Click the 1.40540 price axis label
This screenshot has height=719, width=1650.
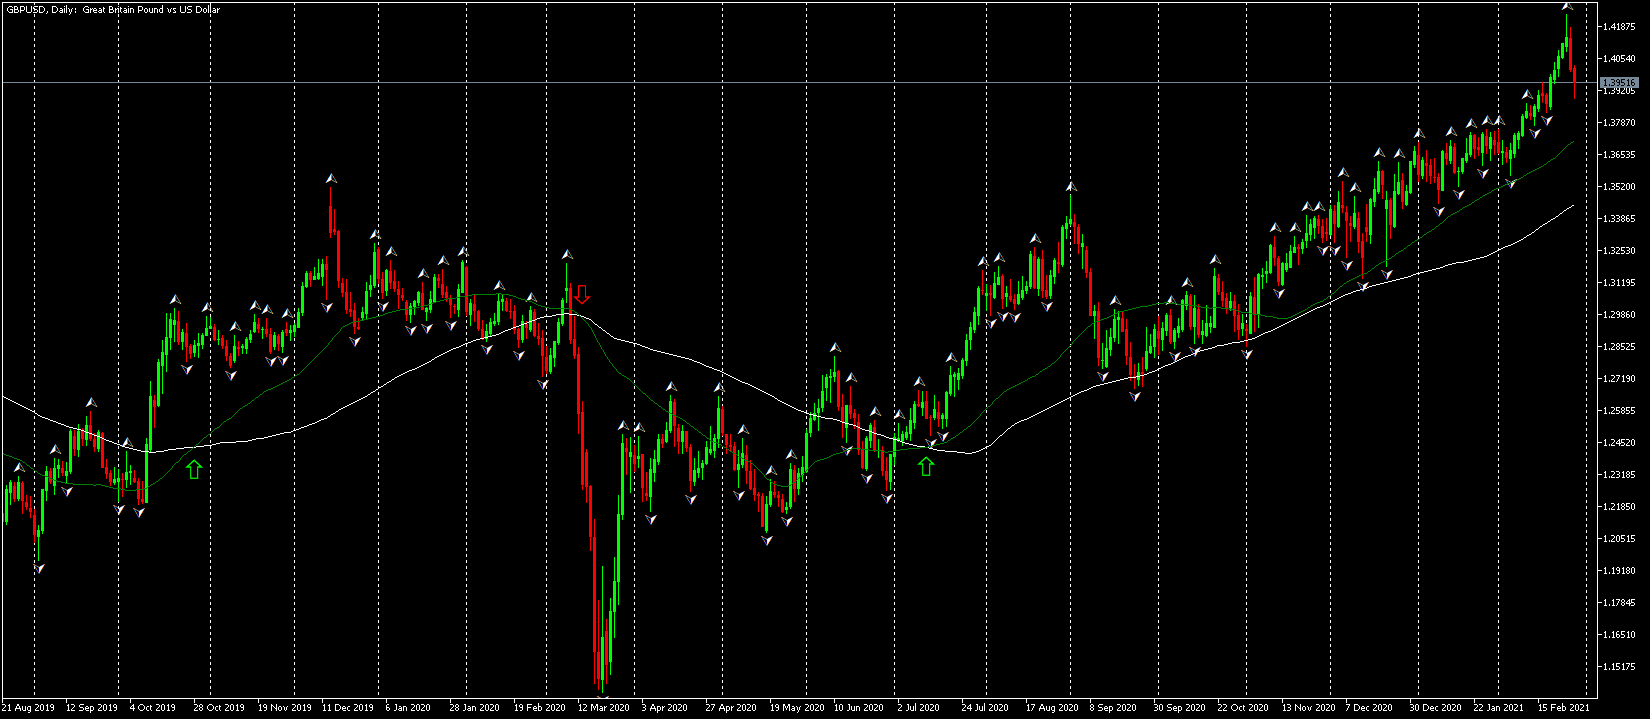pos(1619,58)
